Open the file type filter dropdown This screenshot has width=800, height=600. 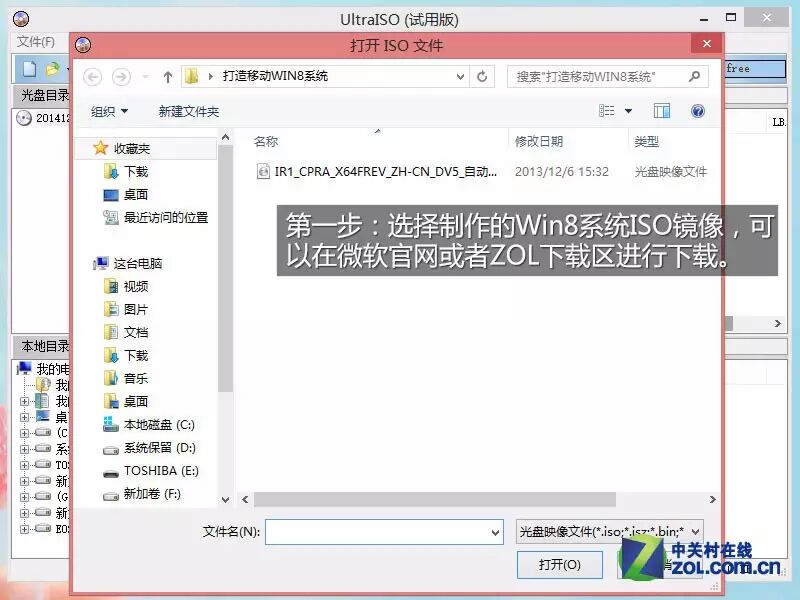click(695, 532)
